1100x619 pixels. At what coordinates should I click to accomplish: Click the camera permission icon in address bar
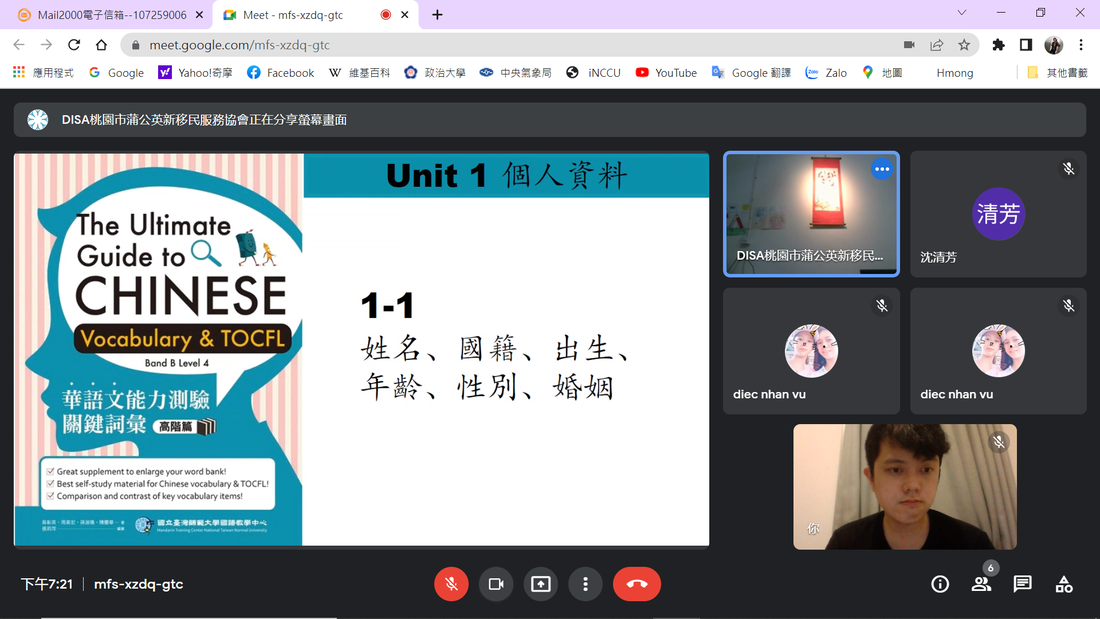pos(909,45)
